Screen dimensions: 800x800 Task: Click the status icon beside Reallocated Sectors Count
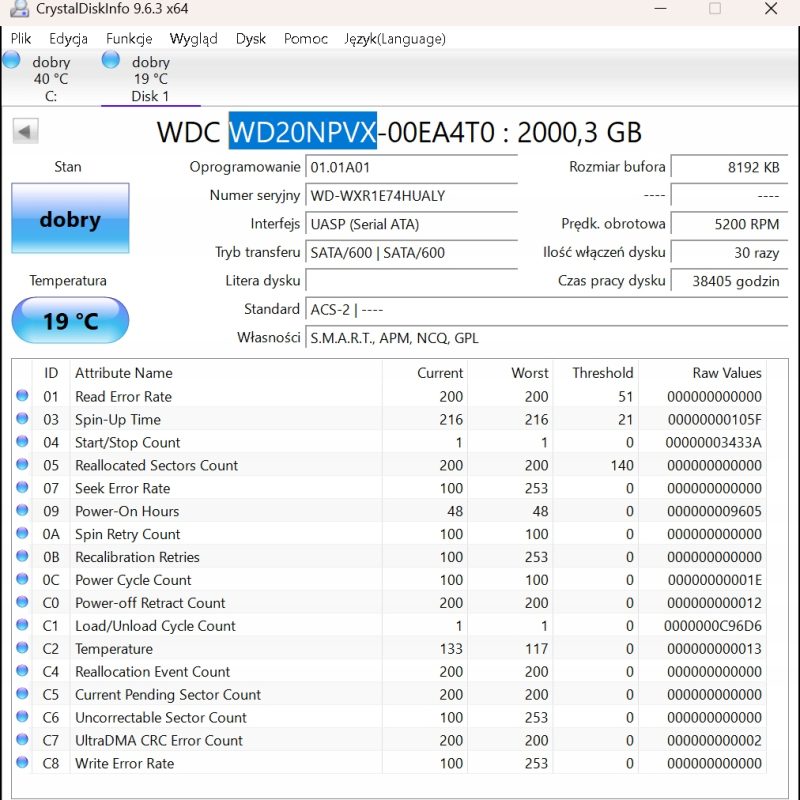pos(23,465)
